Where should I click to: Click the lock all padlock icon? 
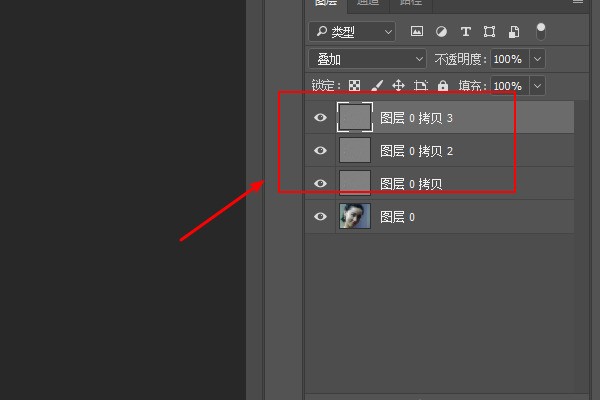[x=442, y=86]
